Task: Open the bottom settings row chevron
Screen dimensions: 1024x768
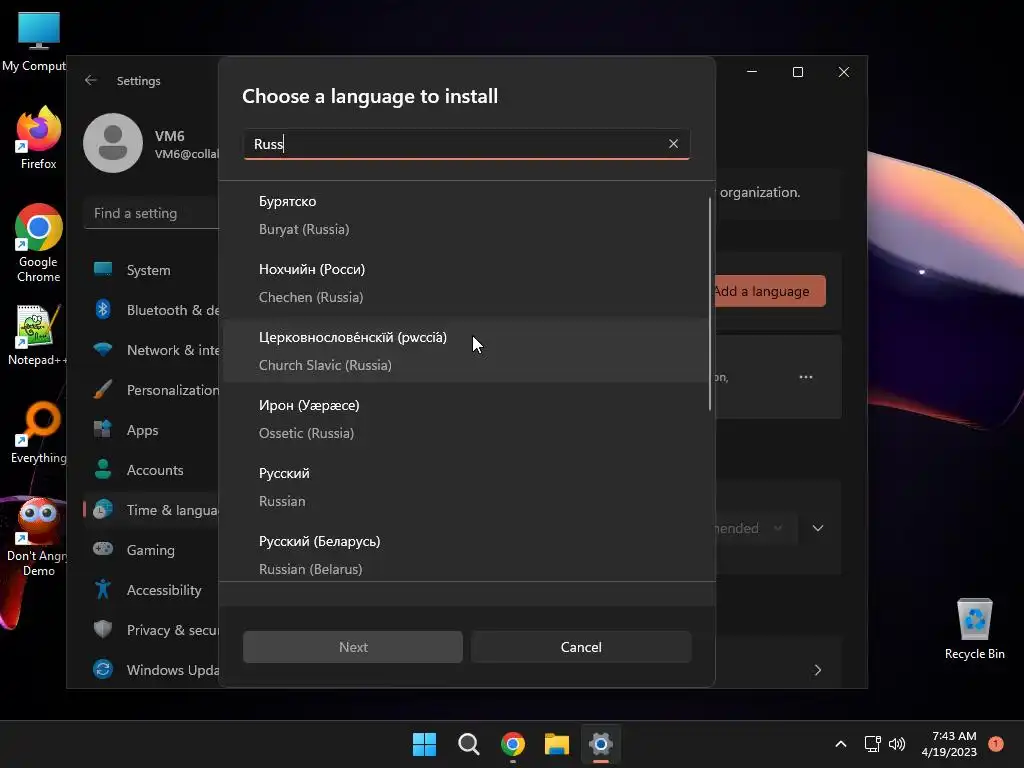Action: (x=818, y=670)
